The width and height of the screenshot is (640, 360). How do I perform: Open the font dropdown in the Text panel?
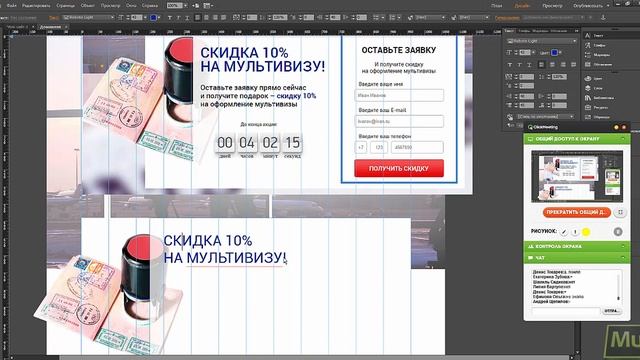pyautogui.click(x=542, y=41)
